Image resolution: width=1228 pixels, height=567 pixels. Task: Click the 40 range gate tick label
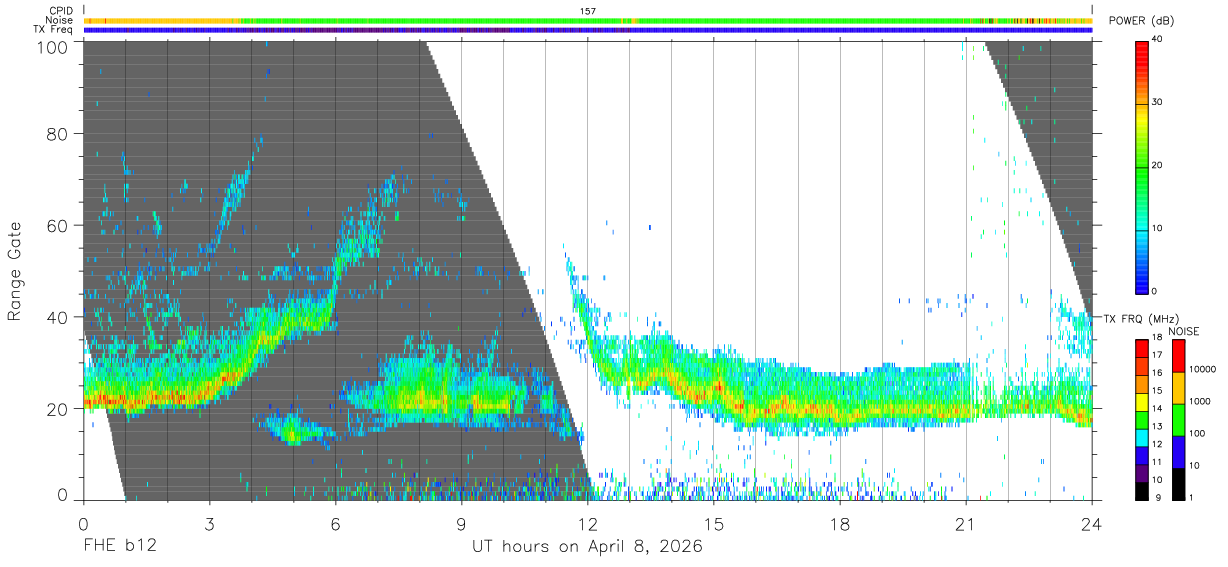(x=58, y=317)
